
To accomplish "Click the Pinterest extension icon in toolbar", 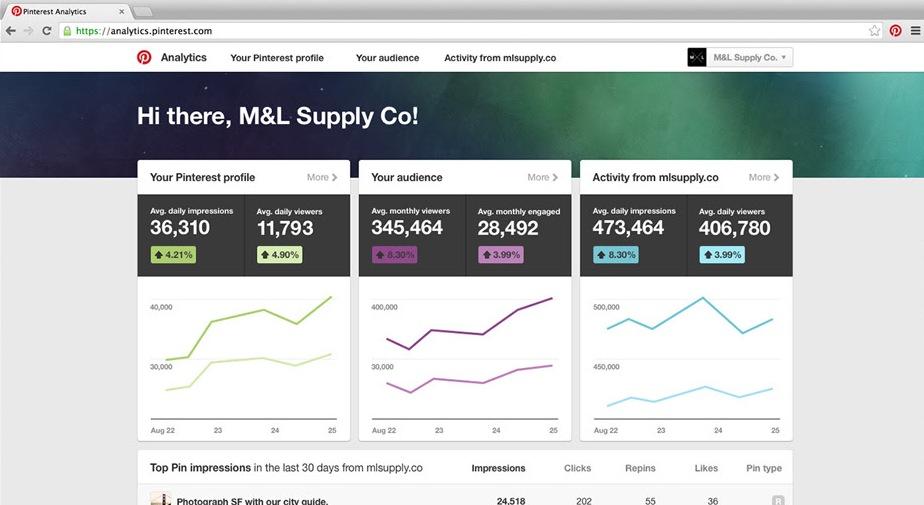I will click(x=895, y=31).
